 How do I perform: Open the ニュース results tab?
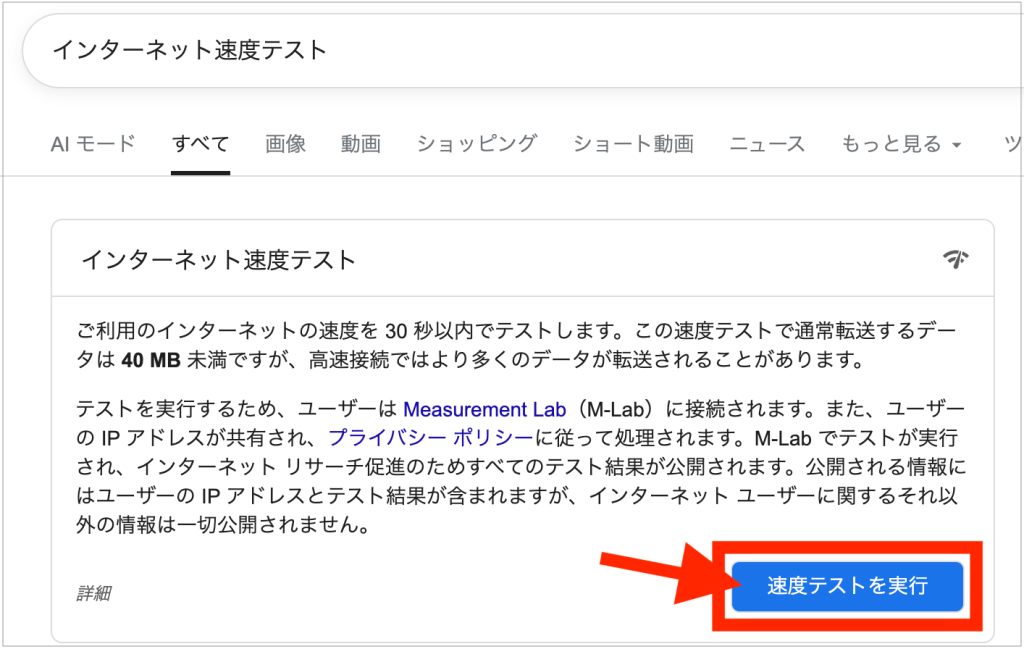pos(766,143)
